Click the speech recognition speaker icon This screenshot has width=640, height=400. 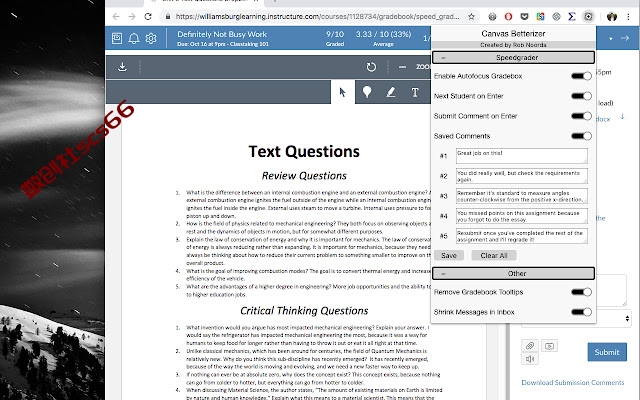[530, 359]
